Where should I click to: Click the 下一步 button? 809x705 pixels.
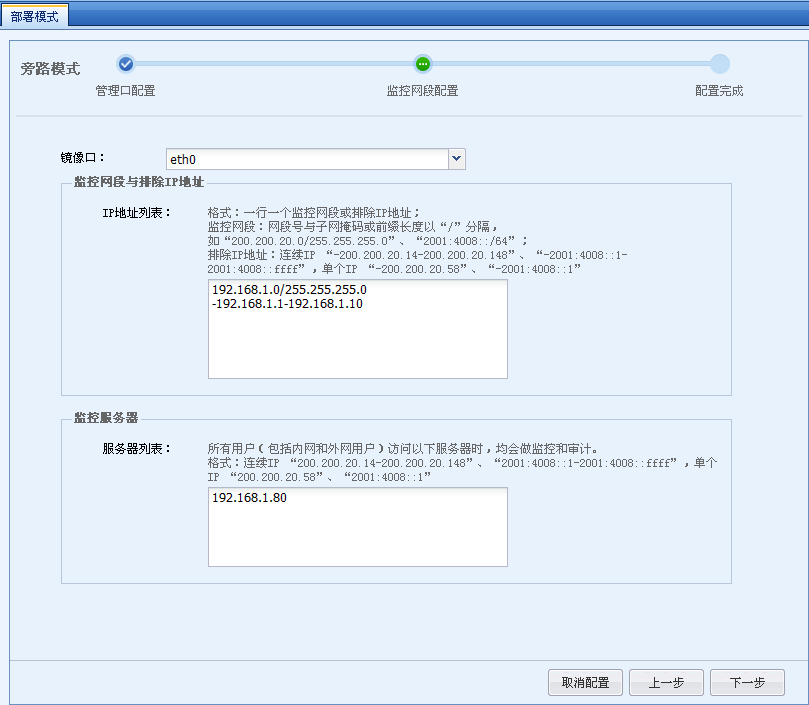tap(747, 682)
